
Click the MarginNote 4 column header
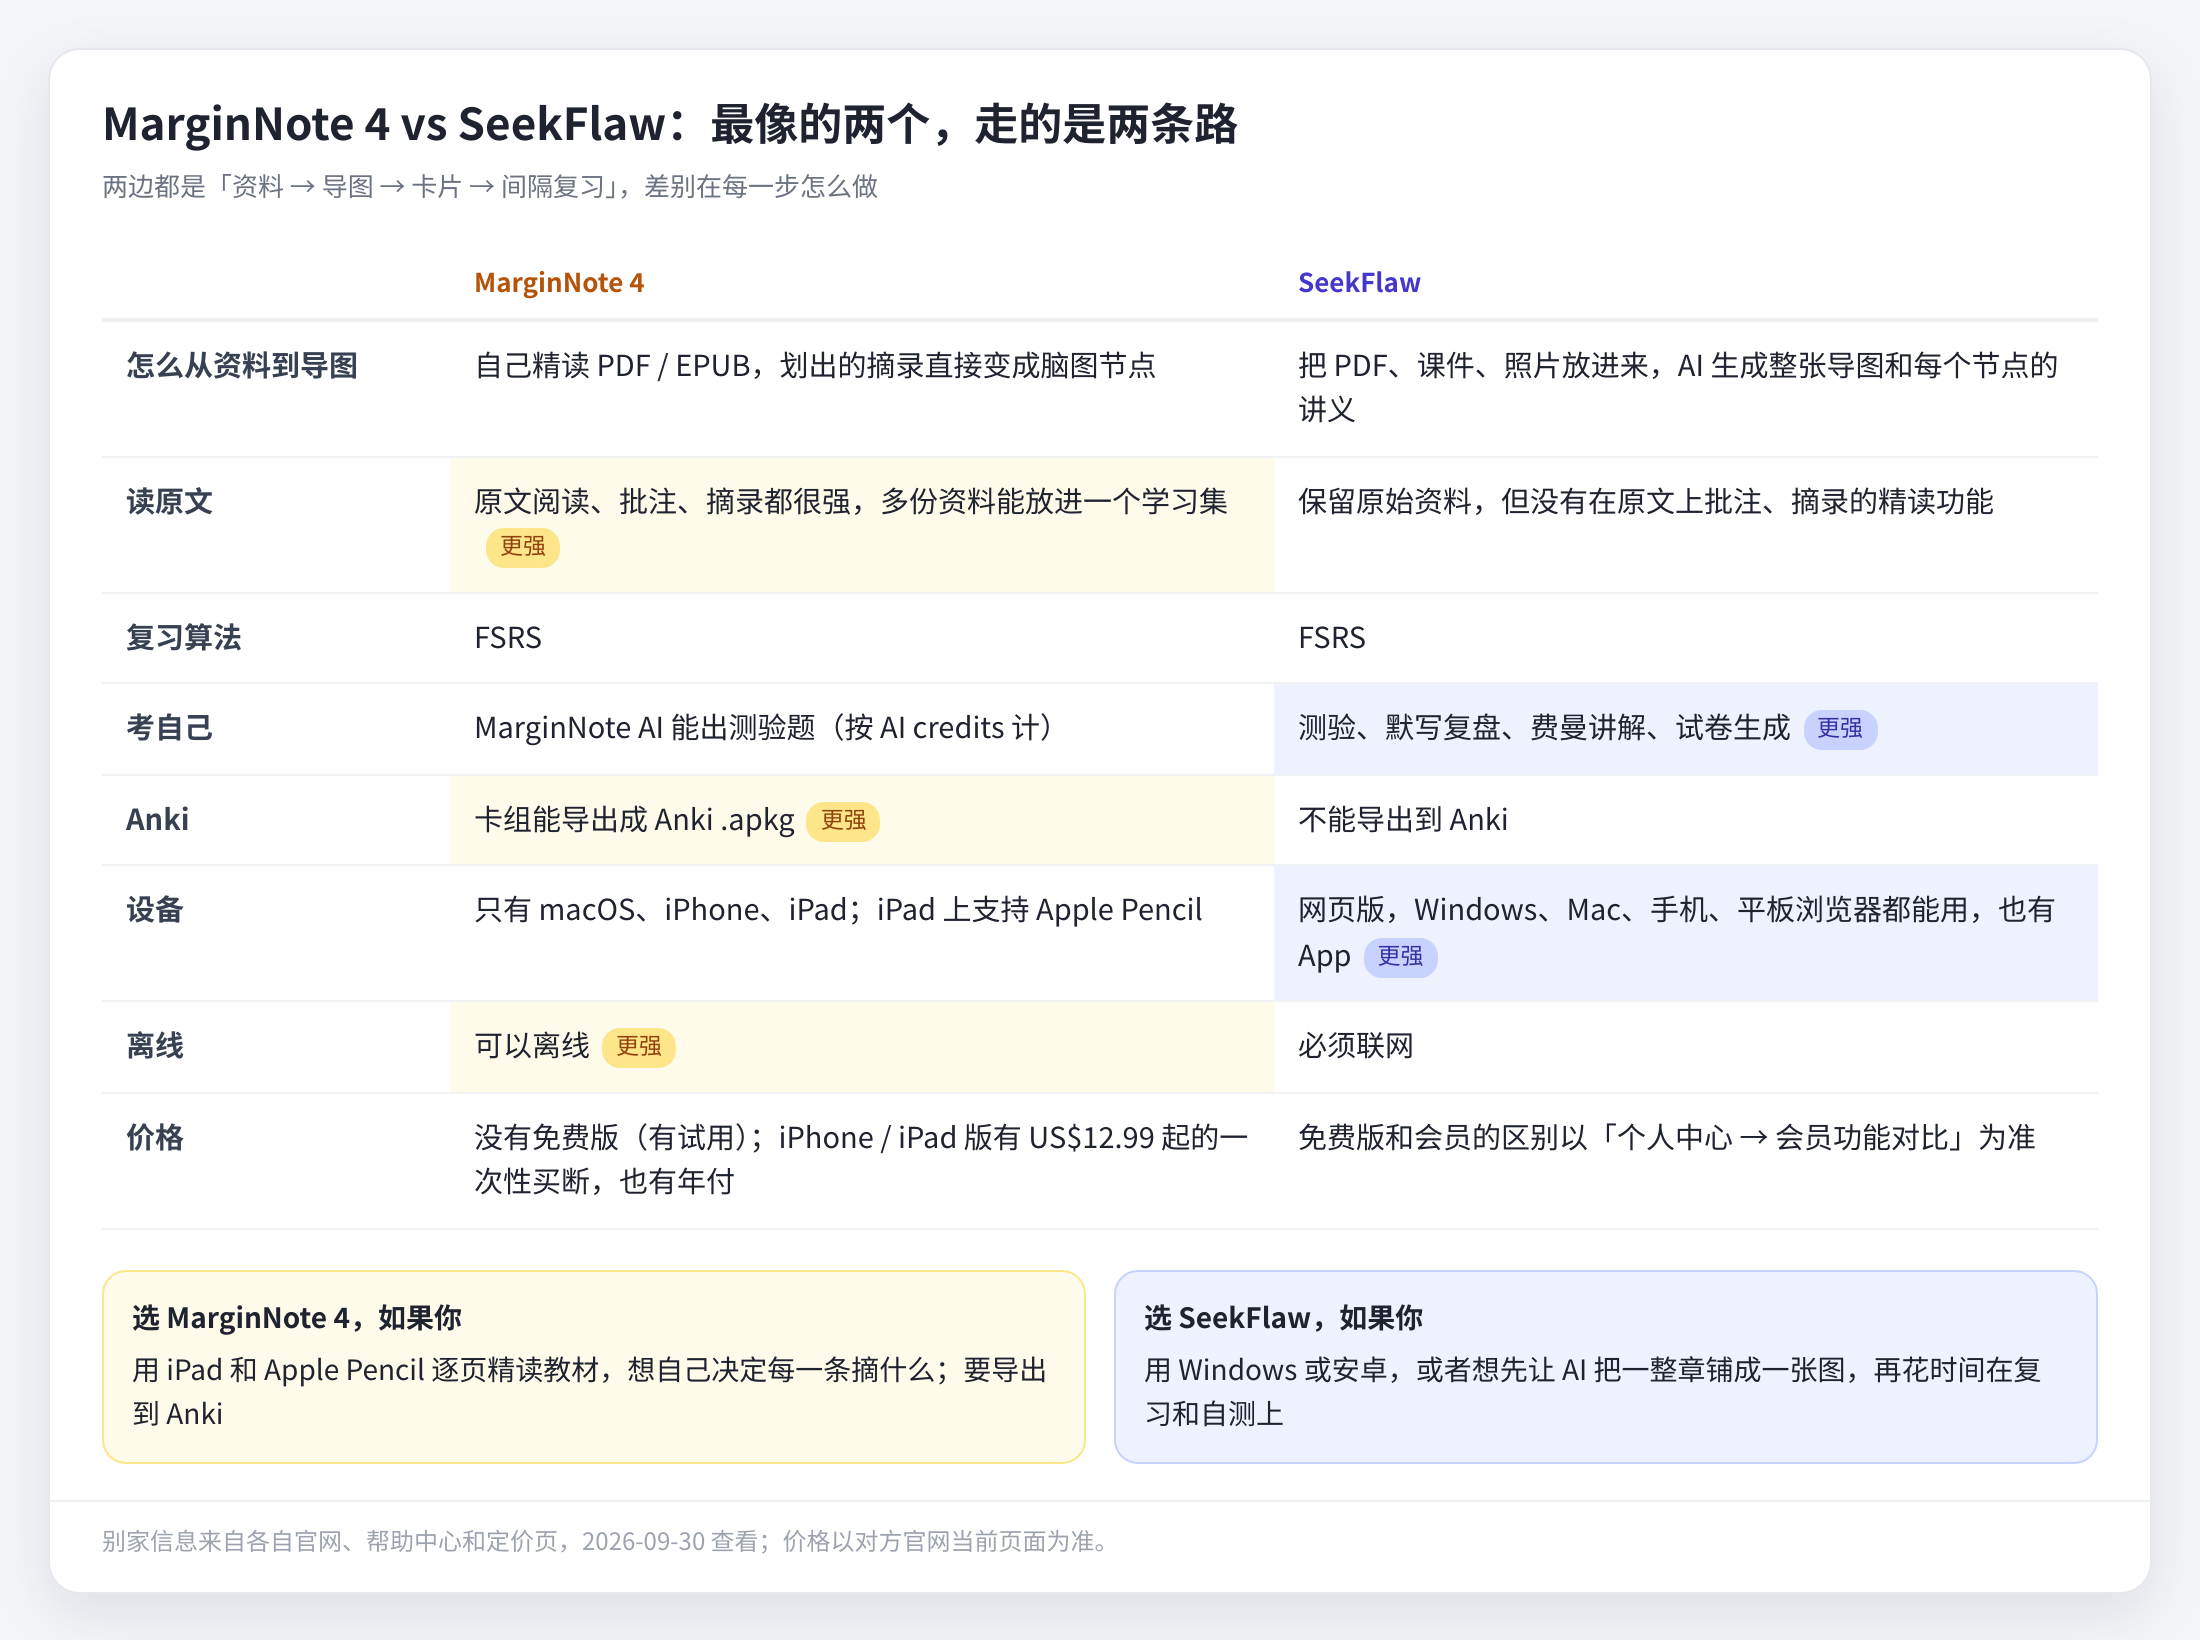[559, 283]
